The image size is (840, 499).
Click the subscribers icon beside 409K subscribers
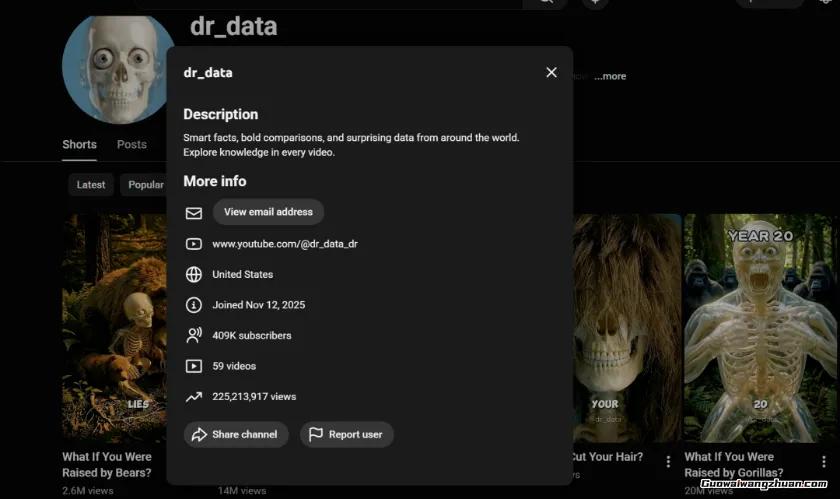pyautogui.click(x=194, y=336)
